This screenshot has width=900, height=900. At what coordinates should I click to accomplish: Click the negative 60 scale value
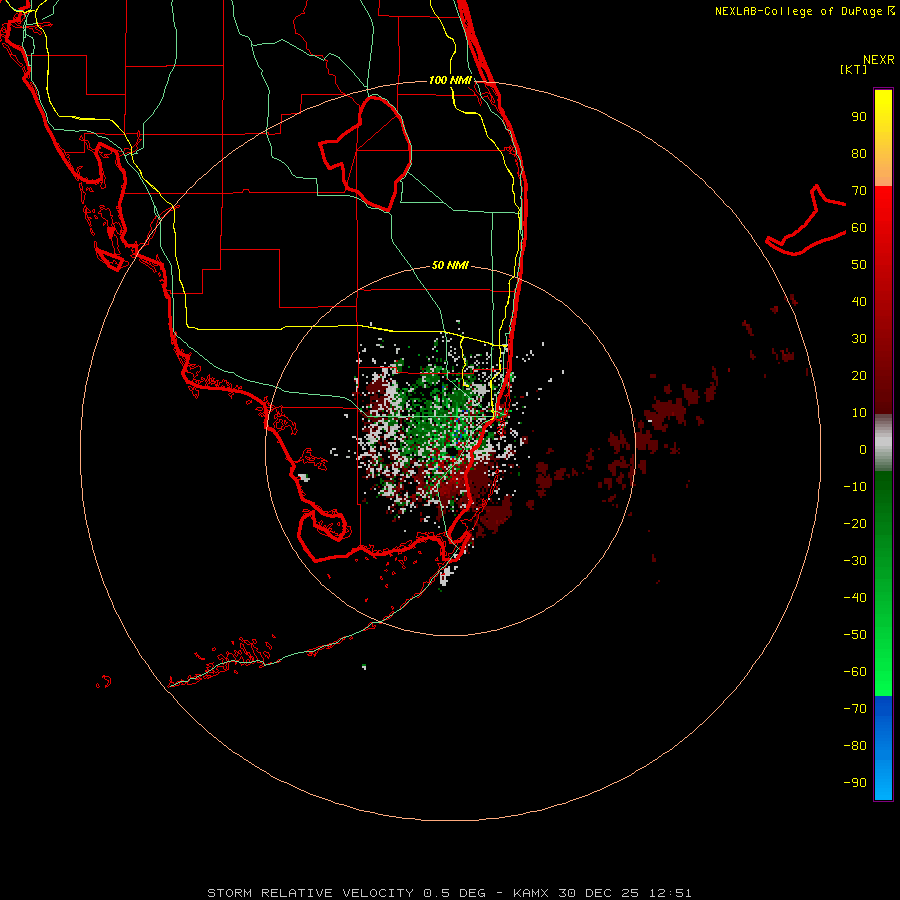855,672
